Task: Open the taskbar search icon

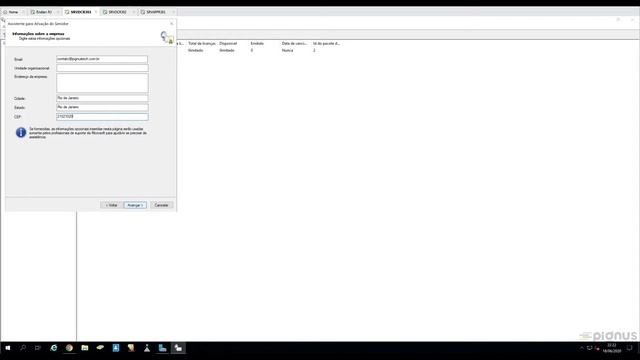Action: pos(23,348)
